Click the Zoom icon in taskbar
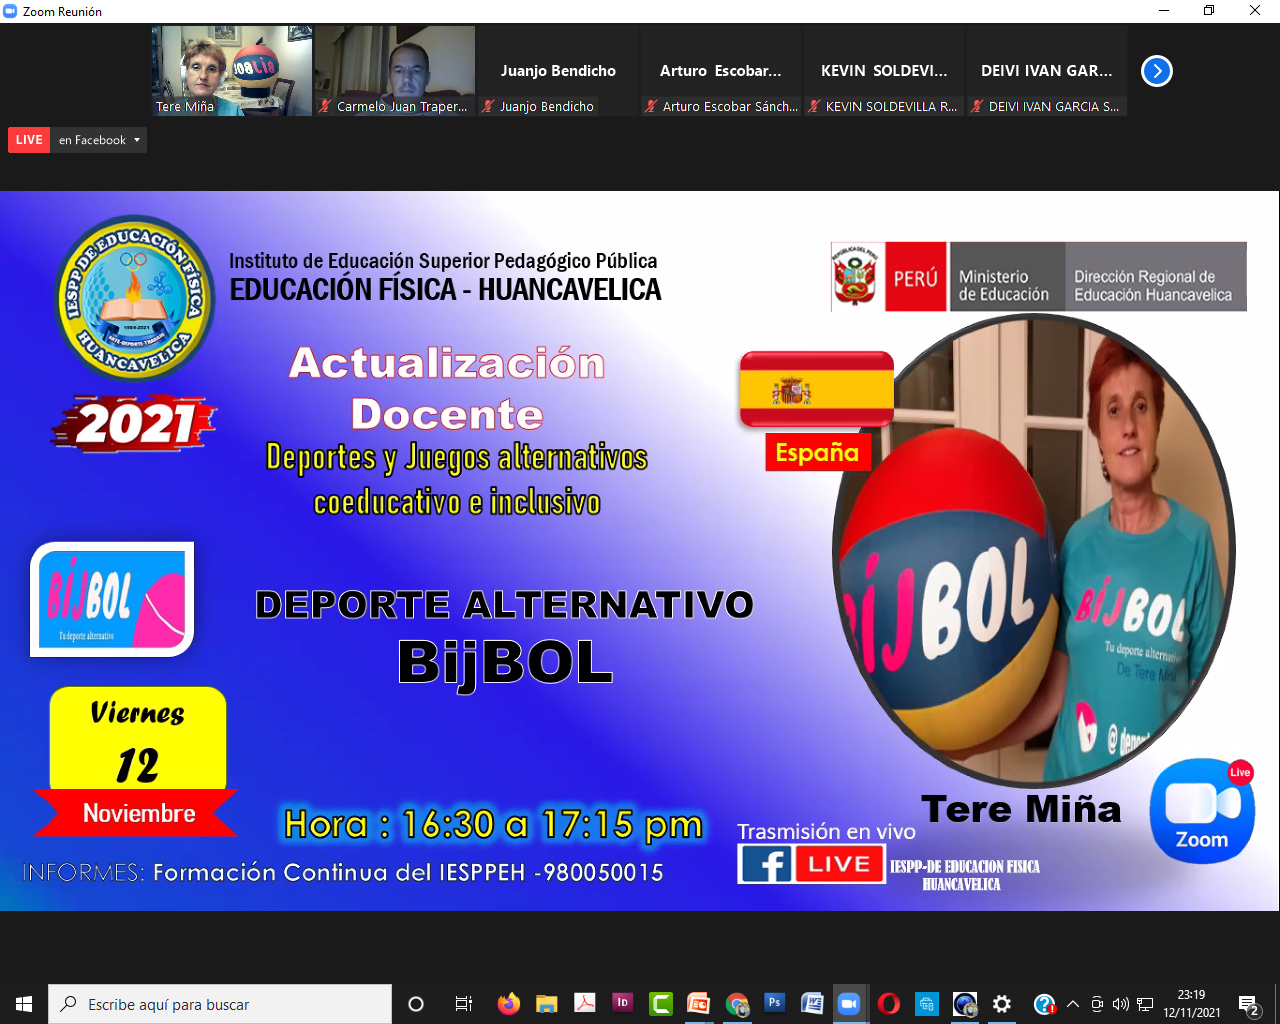 tap(849, 1003)
